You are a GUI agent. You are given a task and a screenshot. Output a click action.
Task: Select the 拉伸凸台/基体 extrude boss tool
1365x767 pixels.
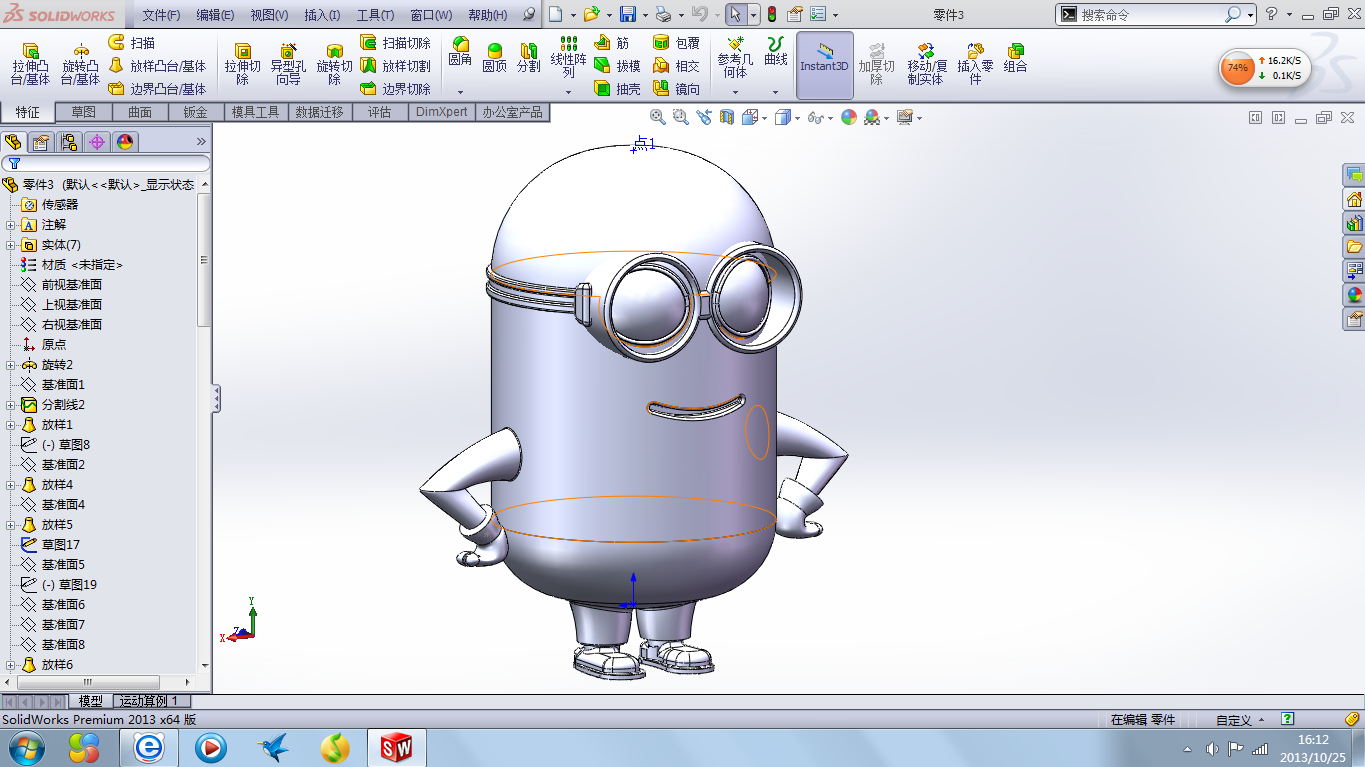click(x=30, y=65)
